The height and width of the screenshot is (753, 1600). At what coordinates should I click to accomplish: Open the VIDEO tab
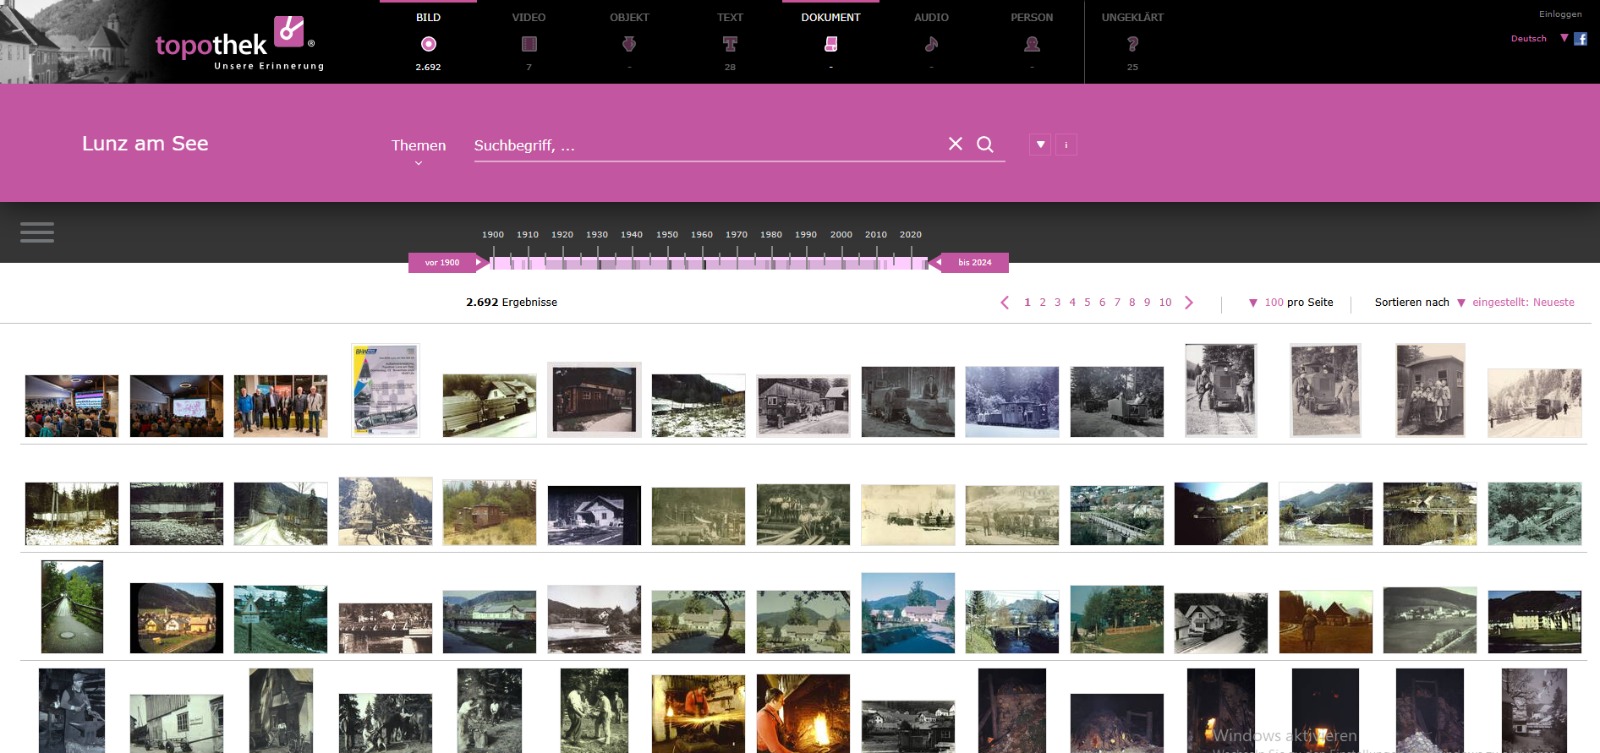click(529, 17)
